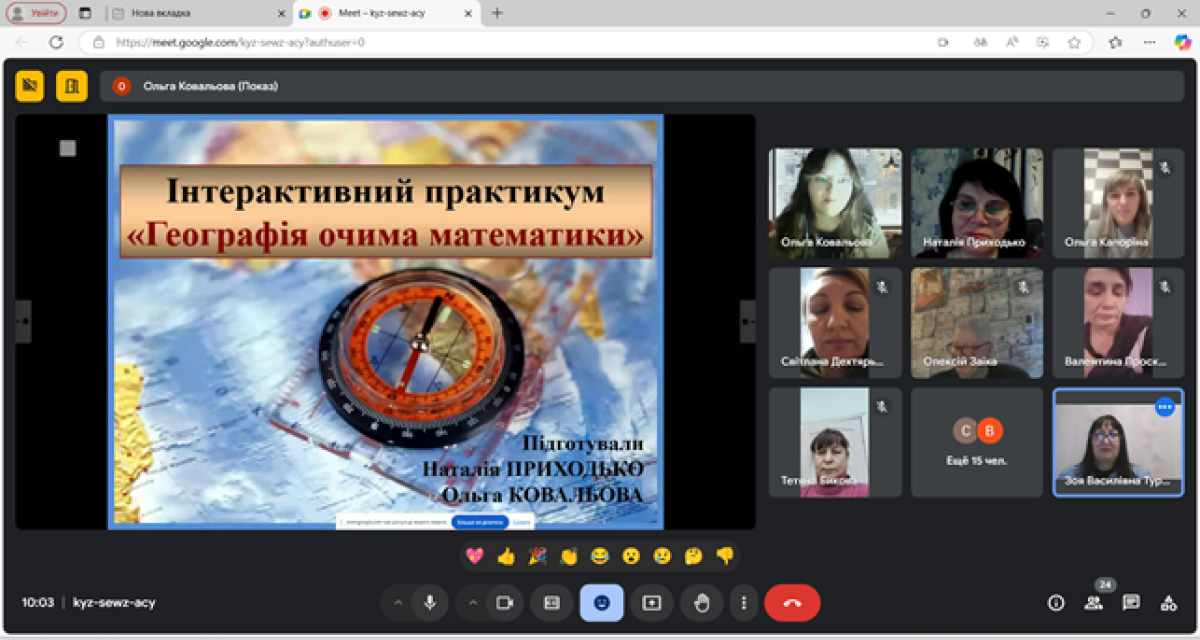Click the emoji reactions button

click(601, 603)
